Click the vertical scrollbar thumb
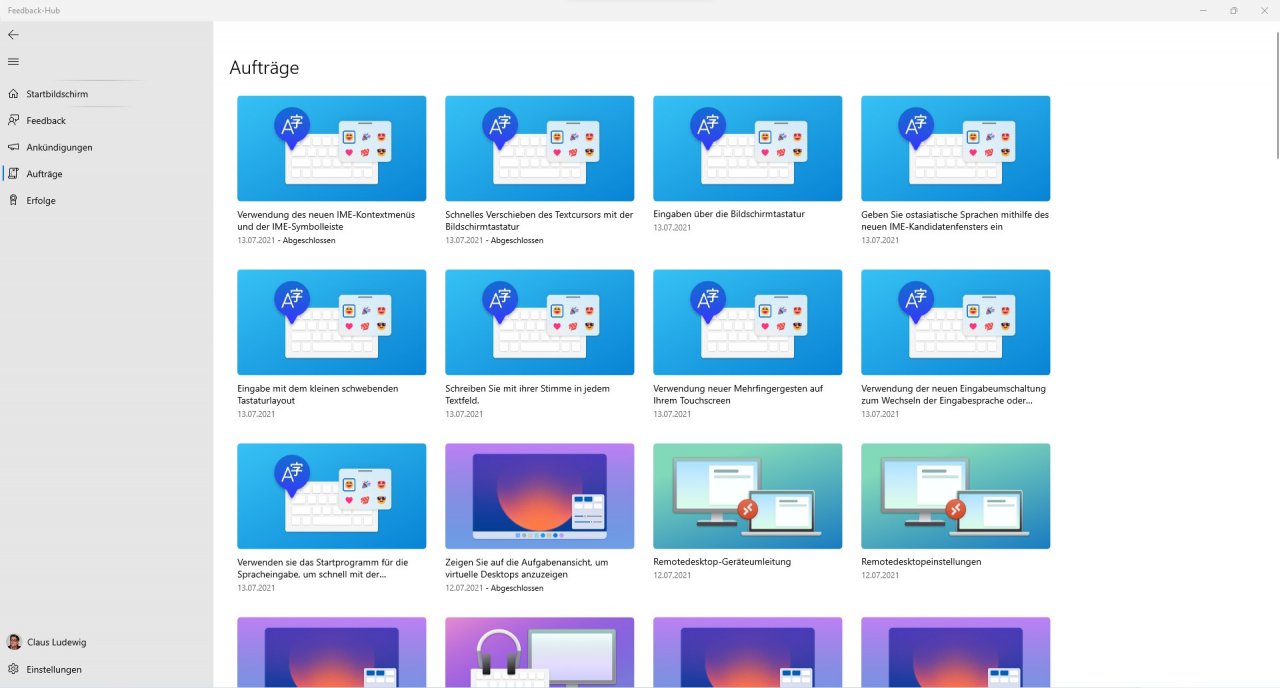 [1276, 95]
